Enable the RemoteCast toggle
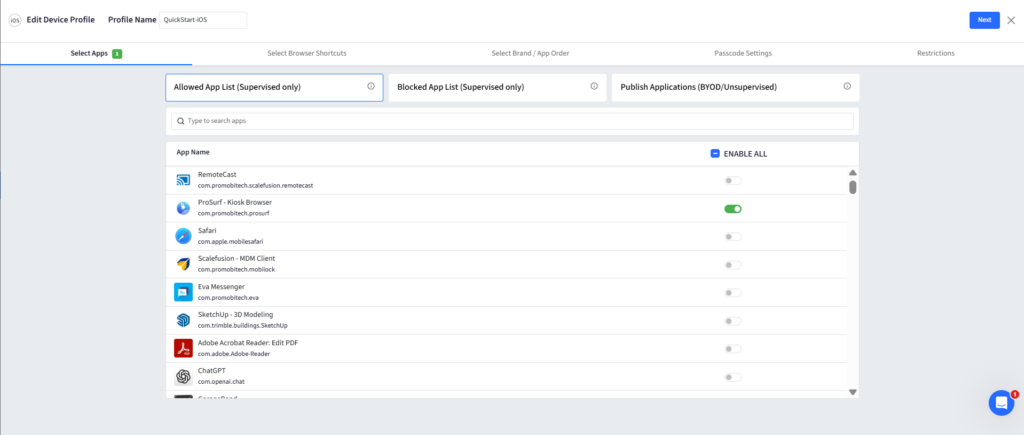The image size is (1024, 435). pos(733,180)
